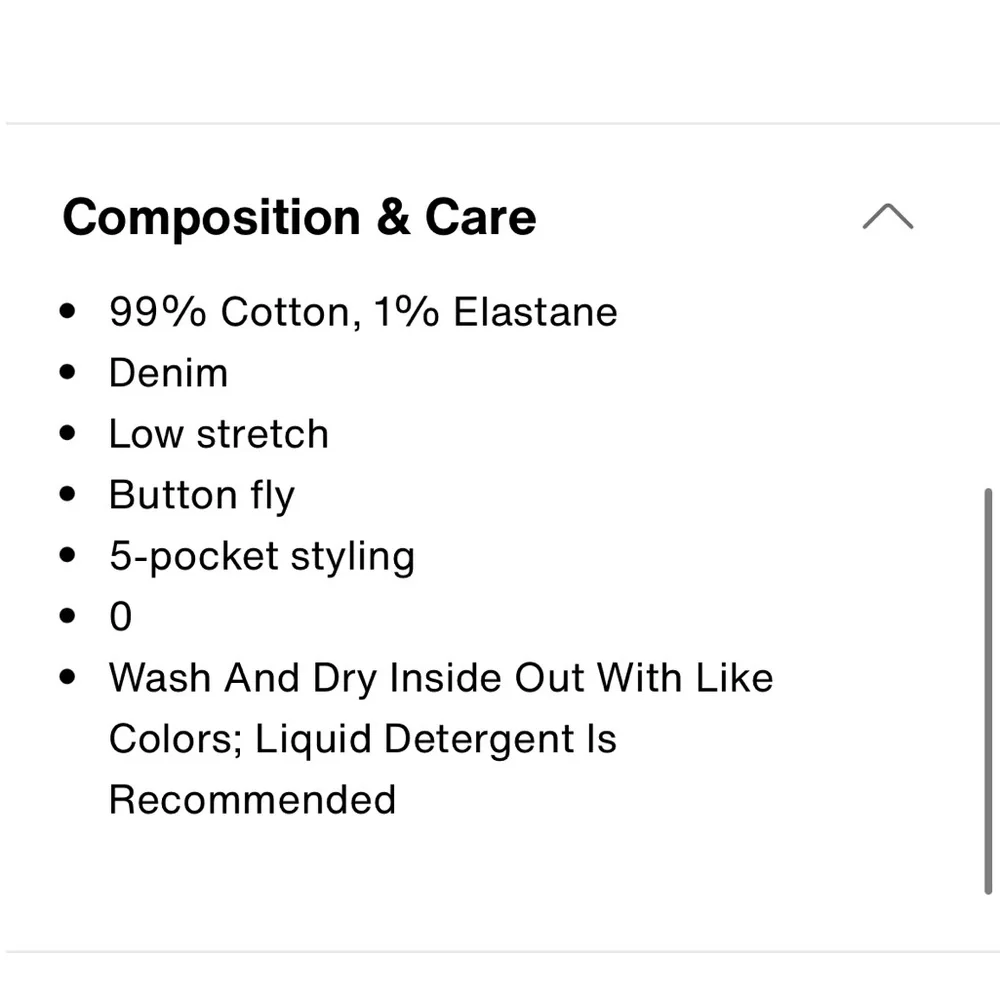Click the word Elastane
The image size is (1000, 1000).
(535, 312)
